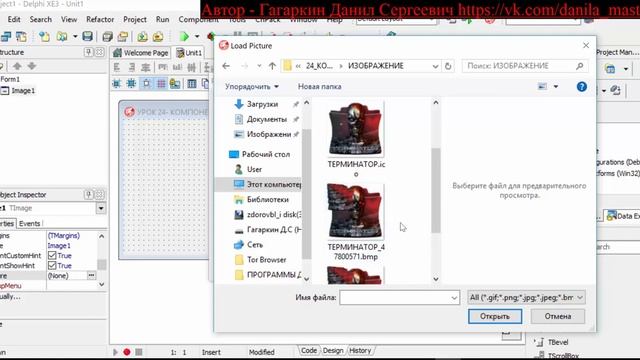This screenshot has width=640, height=360.
Task: Select Form1 in Structure tree
Action: pos(10,79)
